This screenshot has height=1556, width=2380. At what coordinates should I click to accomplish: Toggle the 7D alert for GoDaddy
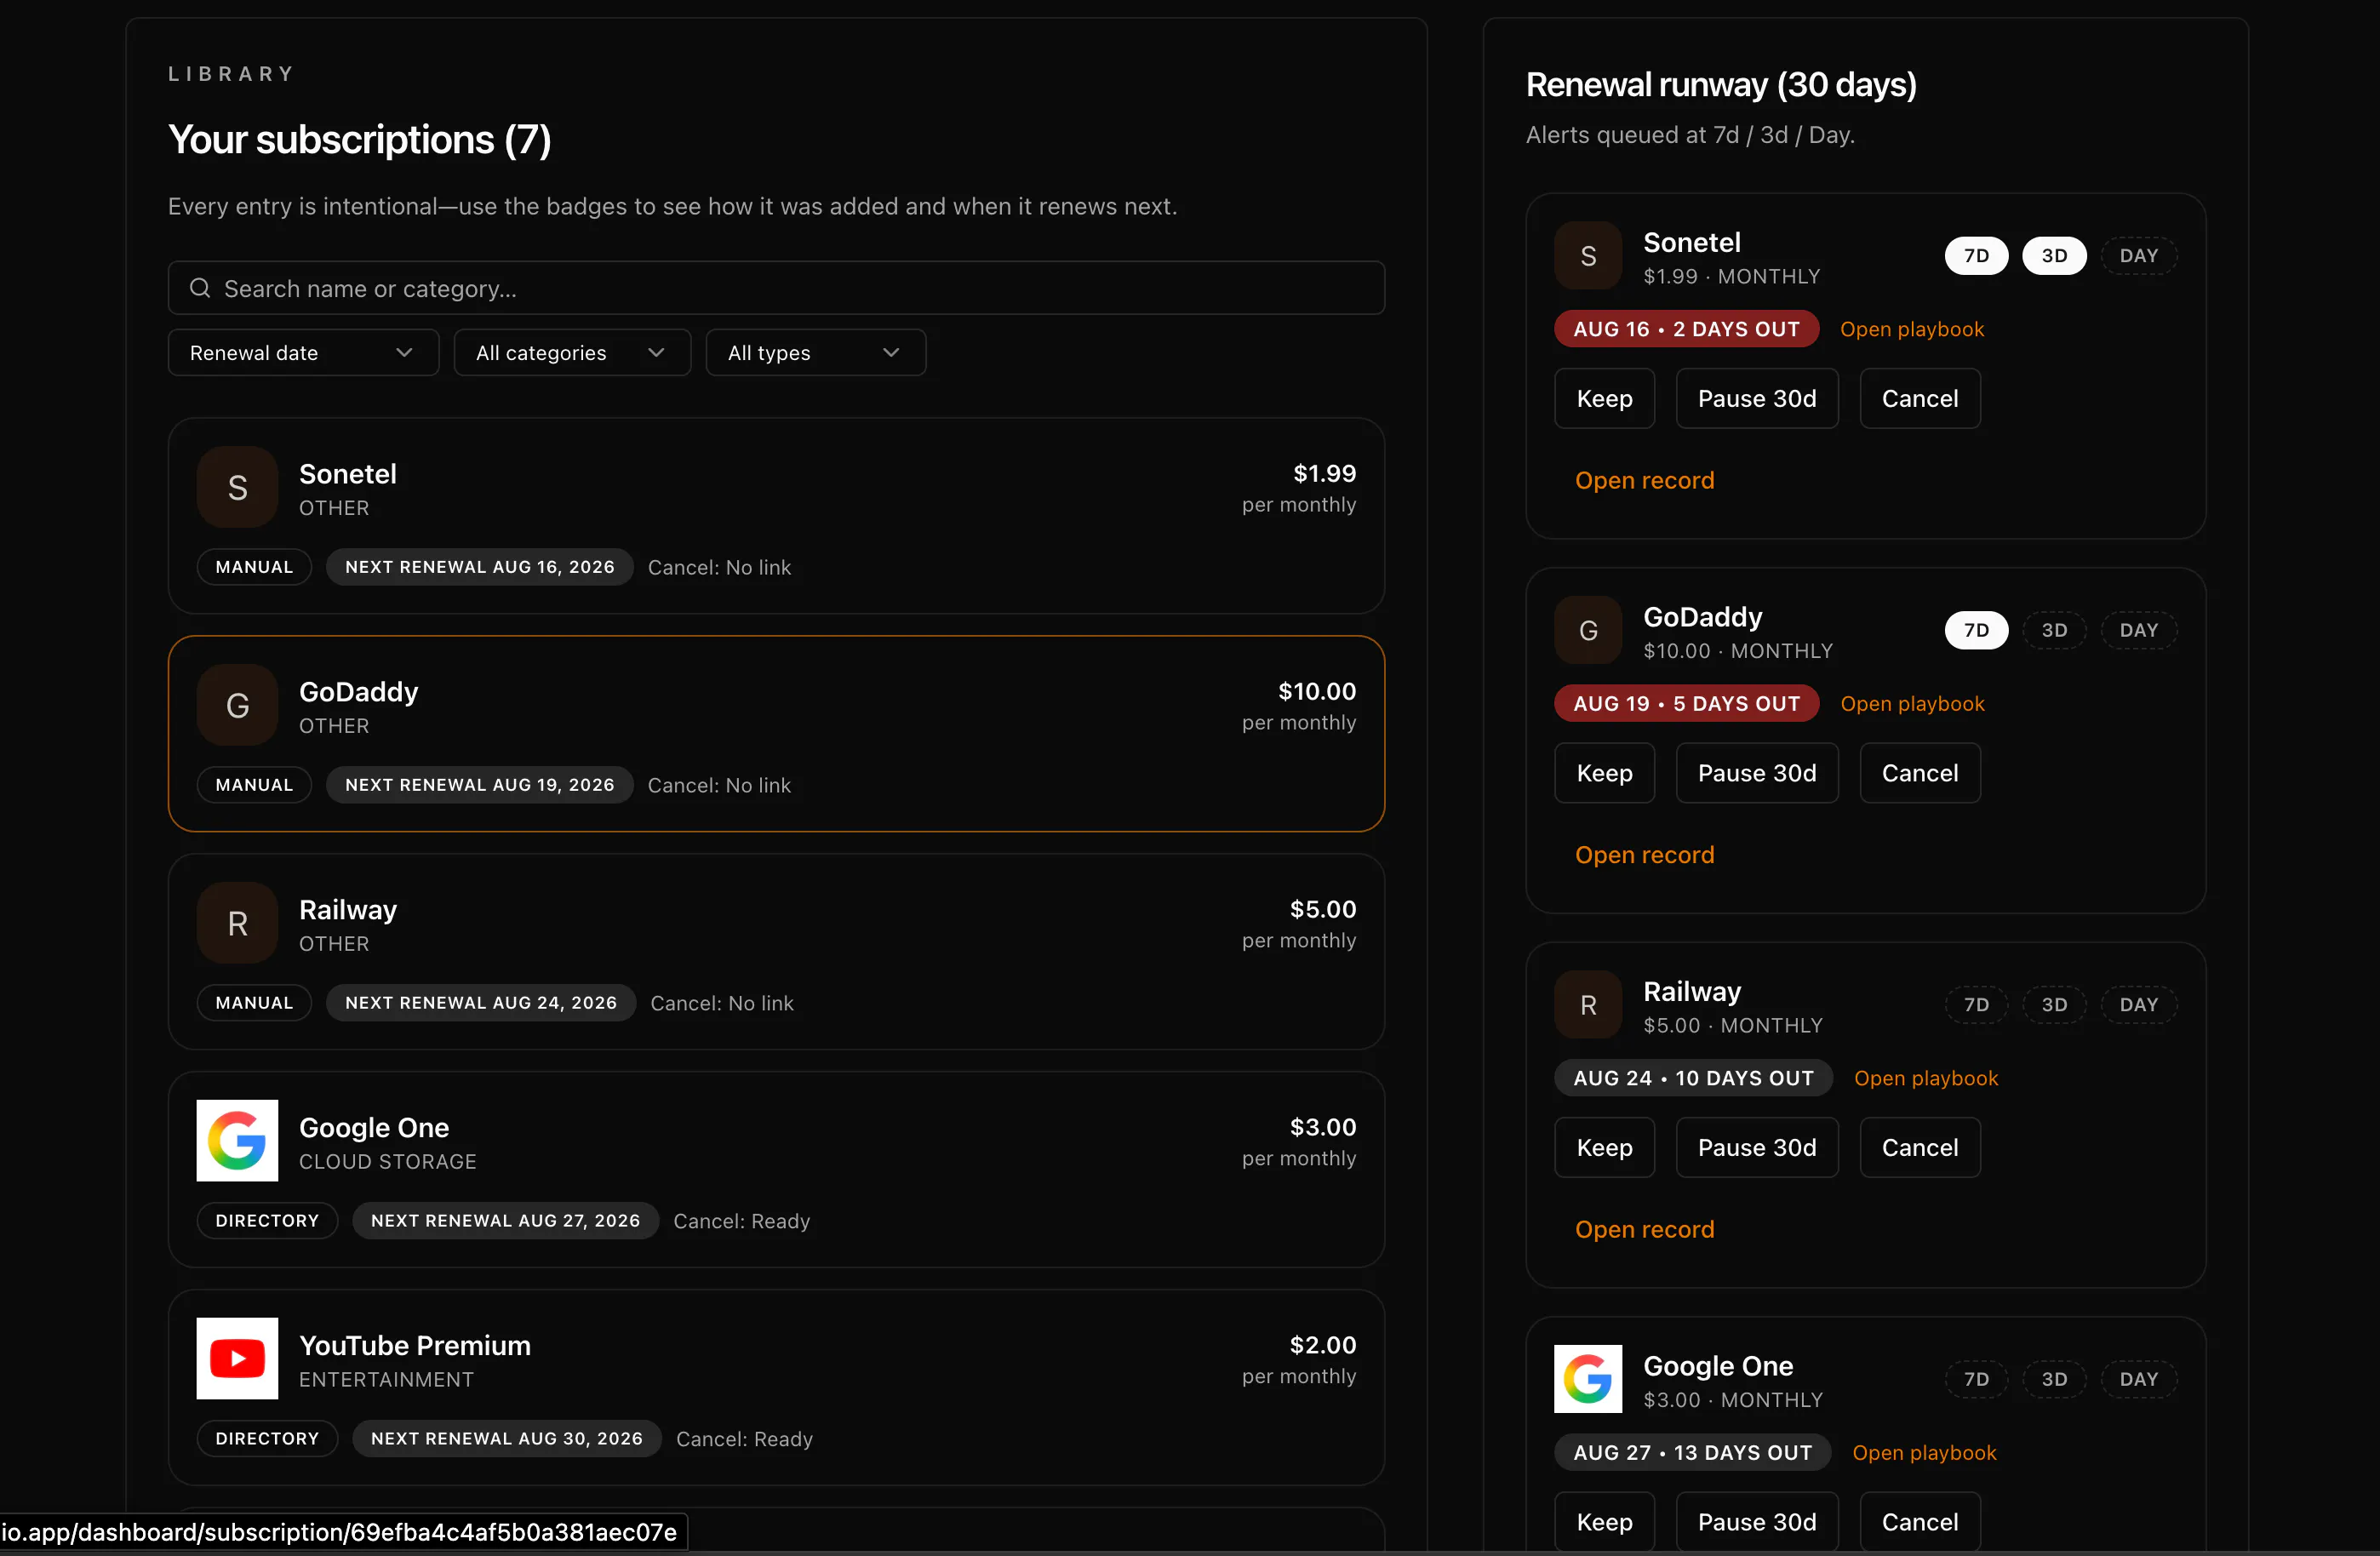point(1976,630)
